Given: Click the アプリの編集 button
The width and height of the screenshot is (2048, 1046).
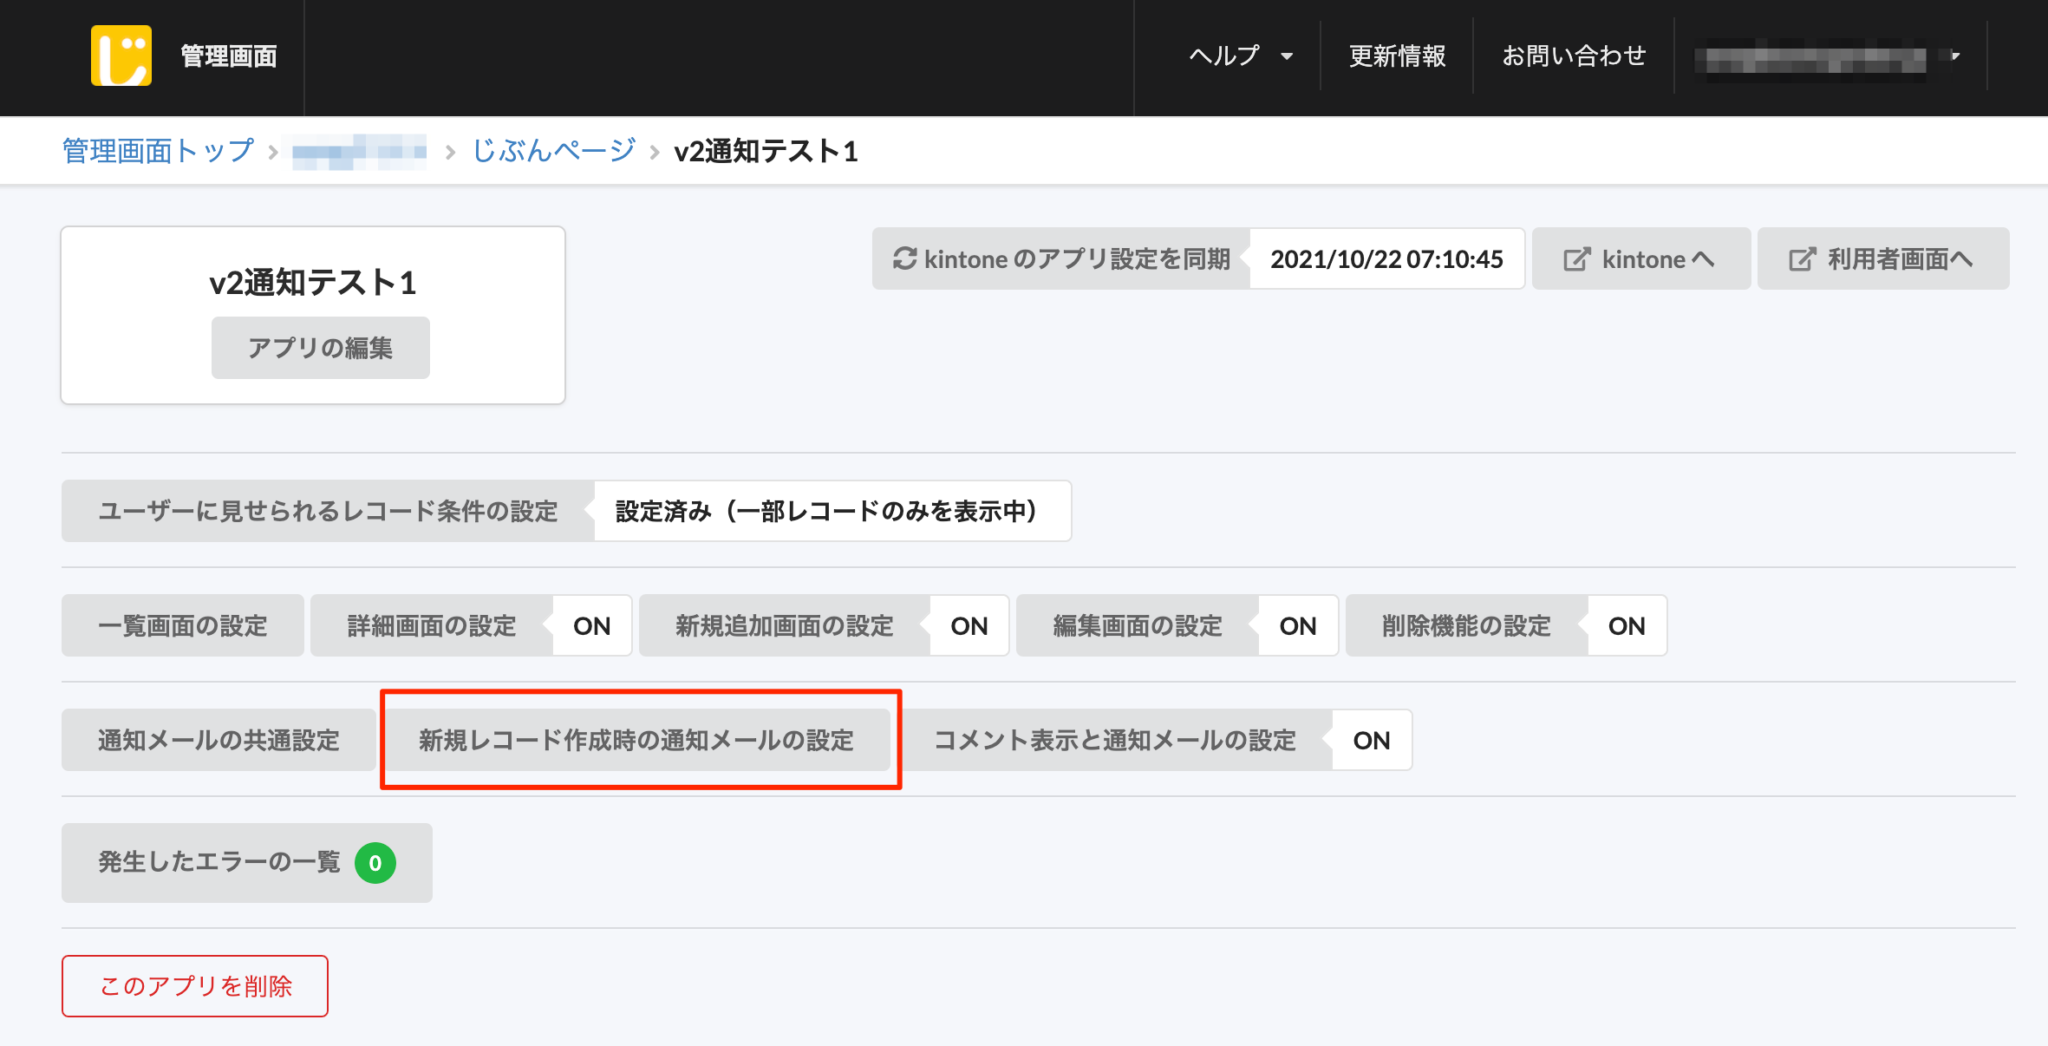Looking at the screenshot, I should pyautogui.click(x=320, y=348).
